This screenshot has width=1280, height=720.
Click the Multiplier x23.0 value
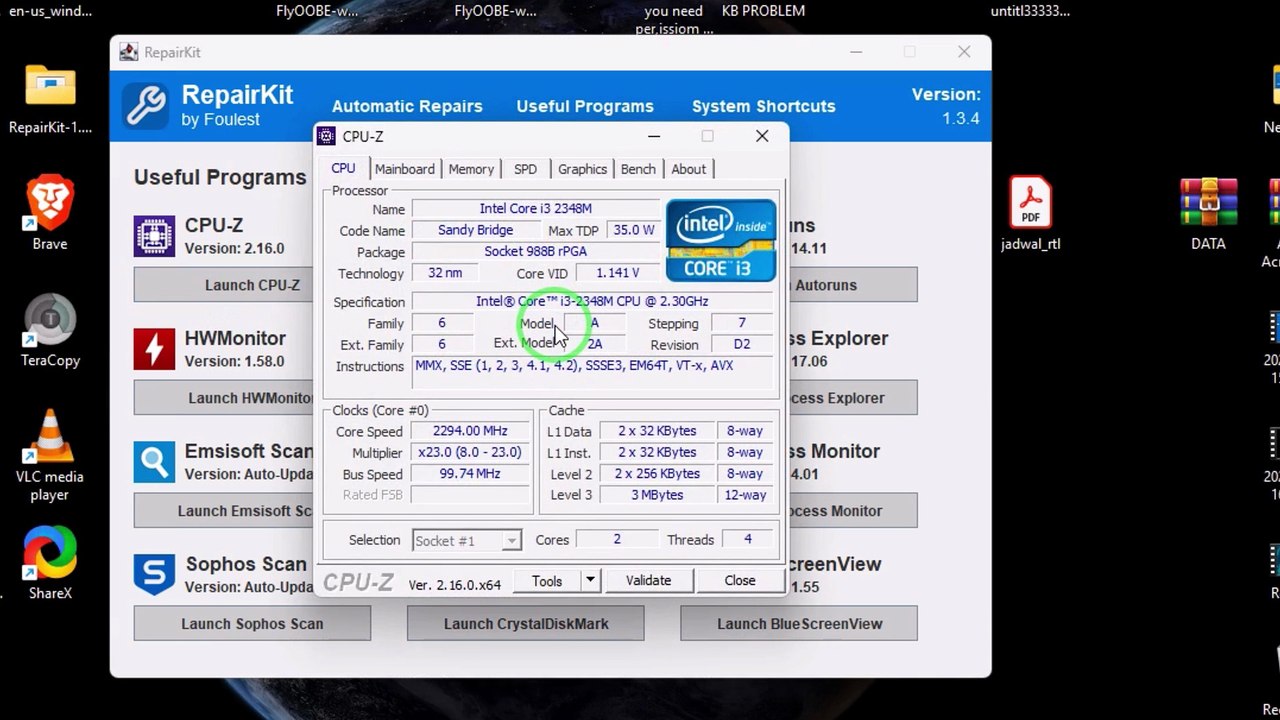point(470,453)
